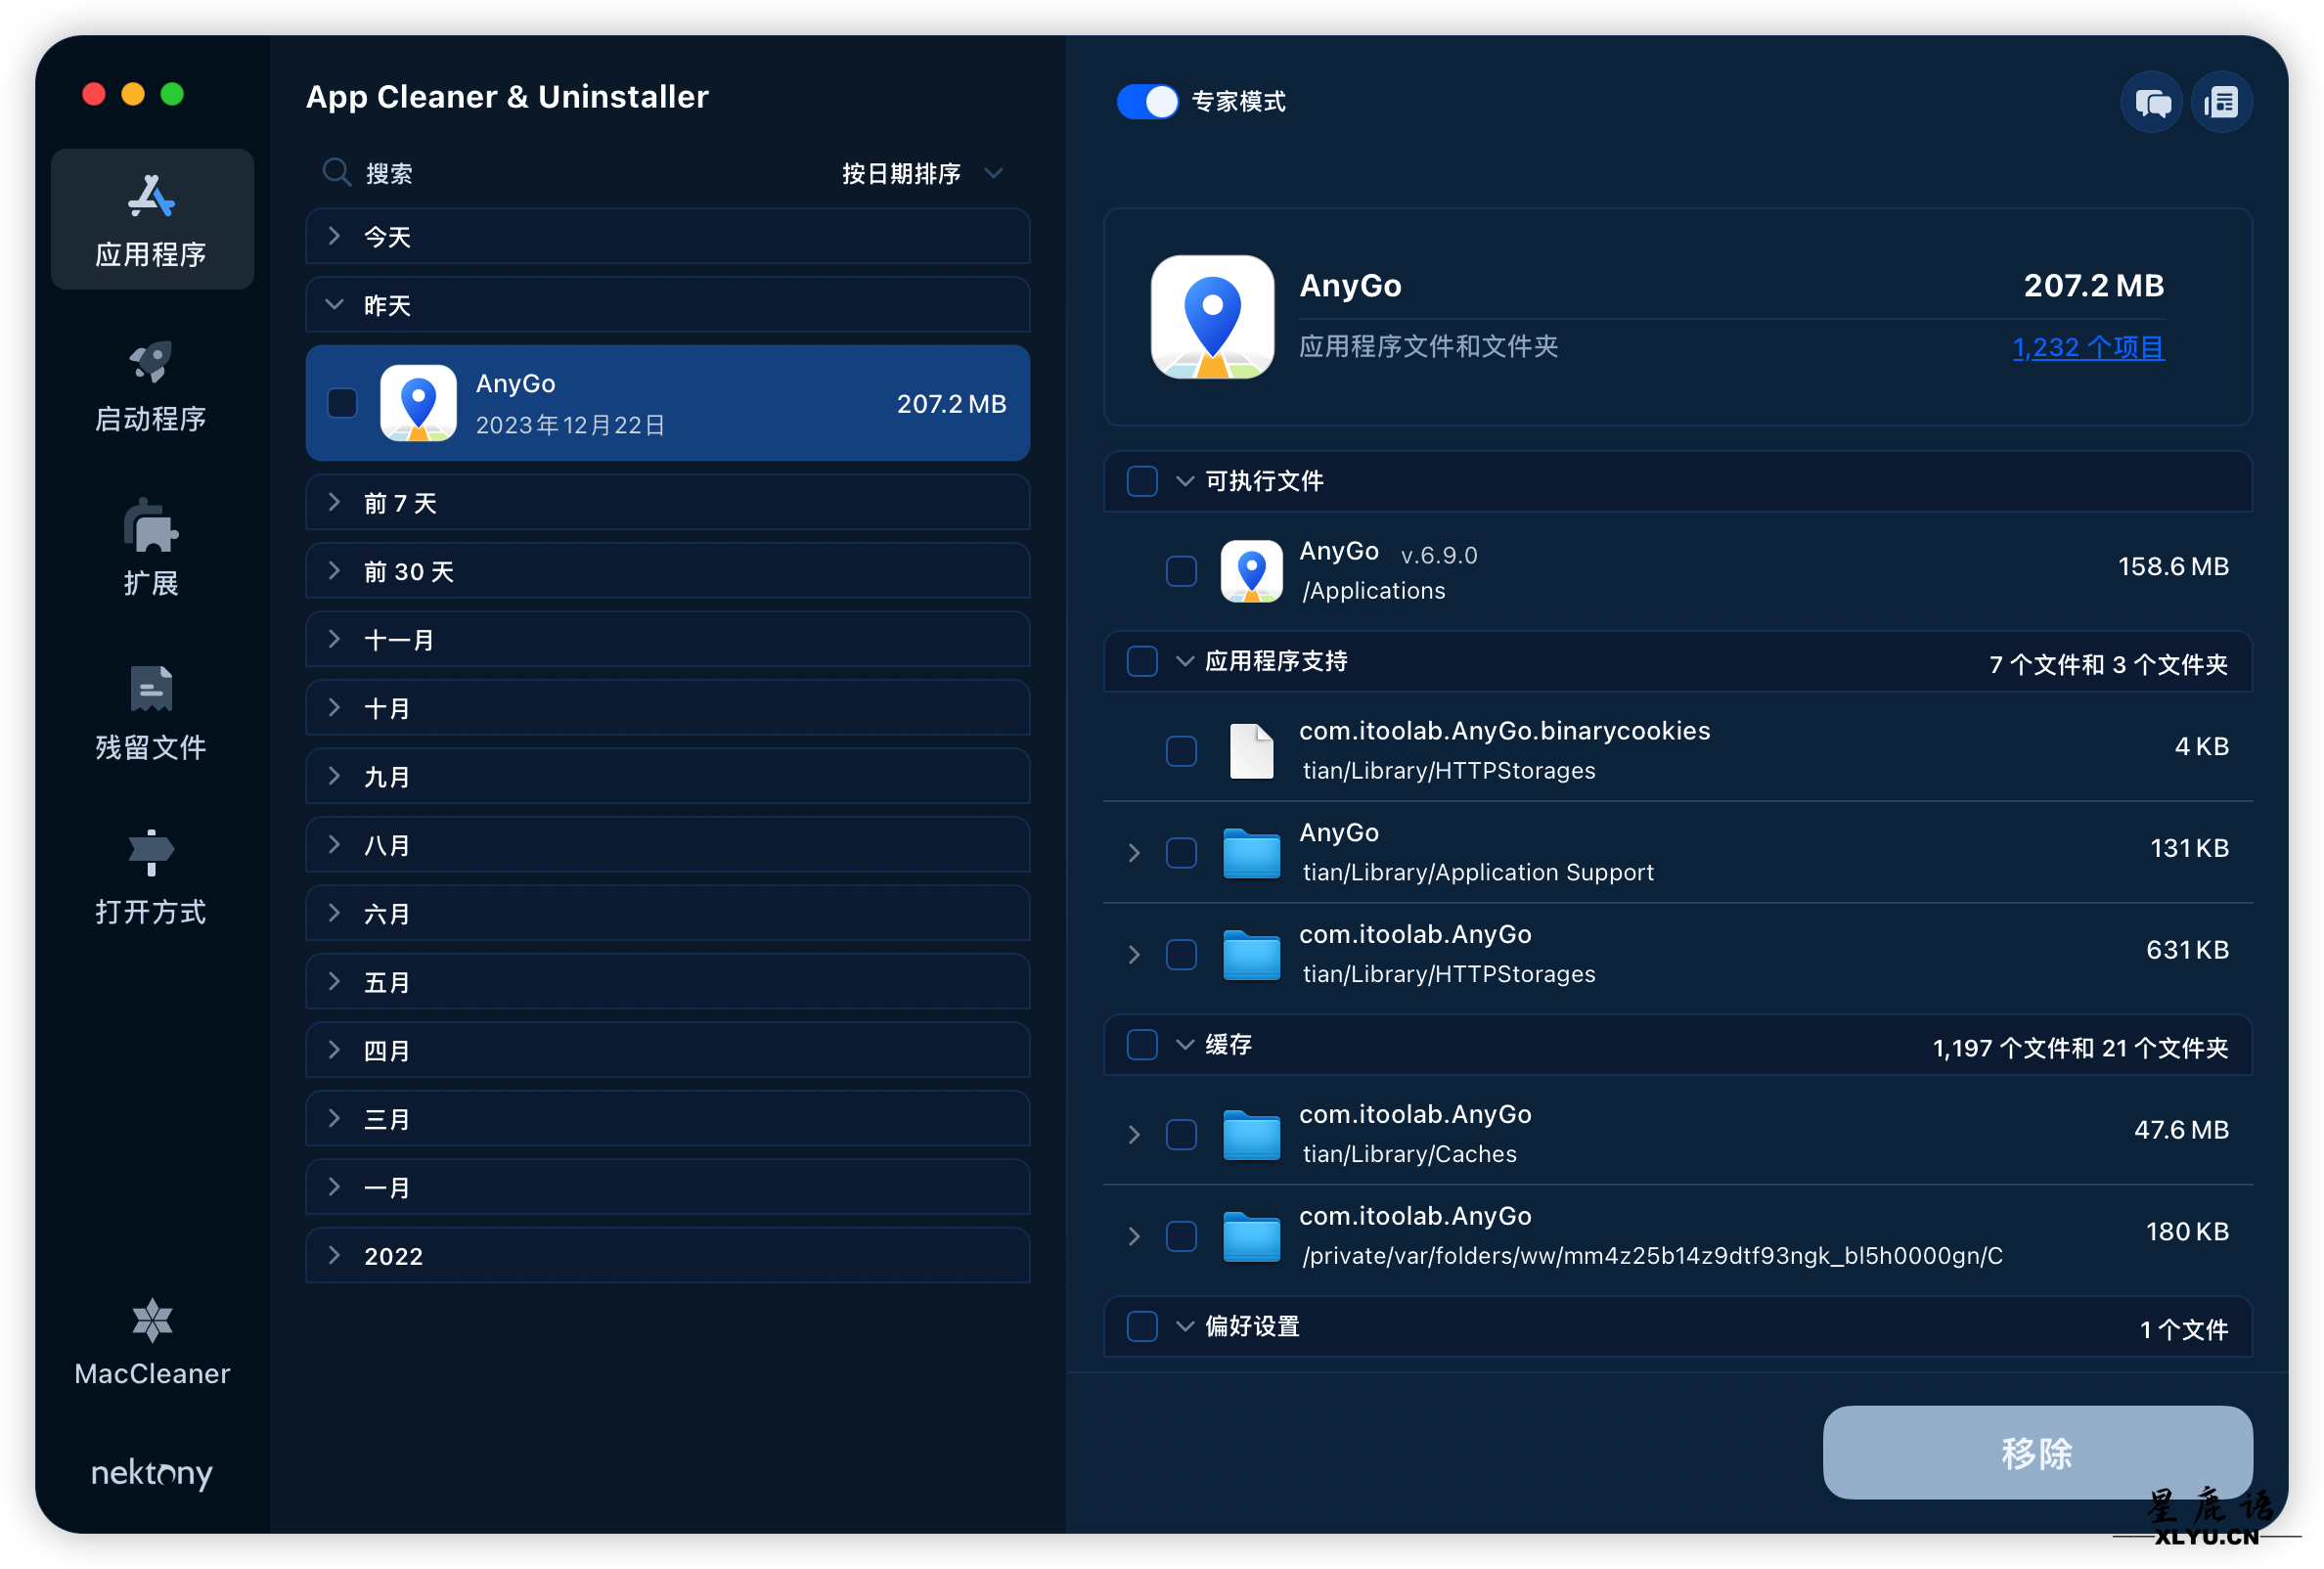Check the 47.6 MB Caches folder checkbox
The height and width of the screenshot is (1569, 2324).
tap(1181, 1135)
